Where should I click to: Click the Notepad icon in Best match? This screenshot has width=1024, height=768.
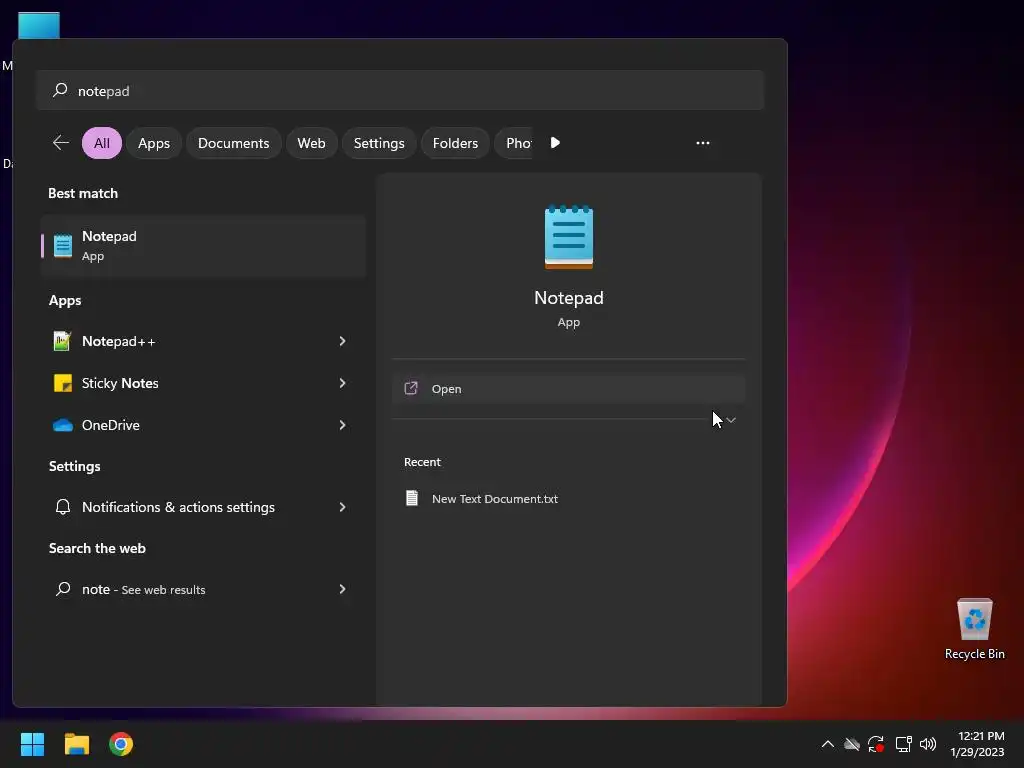coord(63,246)
